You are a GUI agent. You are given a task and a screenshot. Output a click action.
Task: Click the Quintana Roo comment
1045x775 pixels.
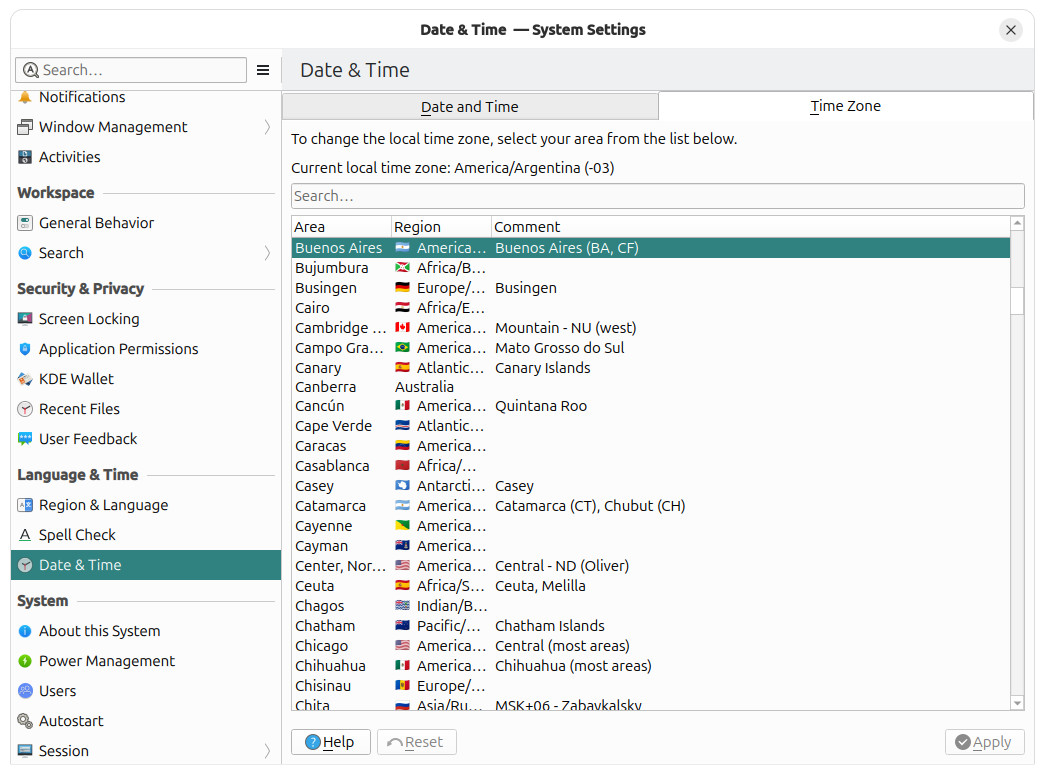540,406
